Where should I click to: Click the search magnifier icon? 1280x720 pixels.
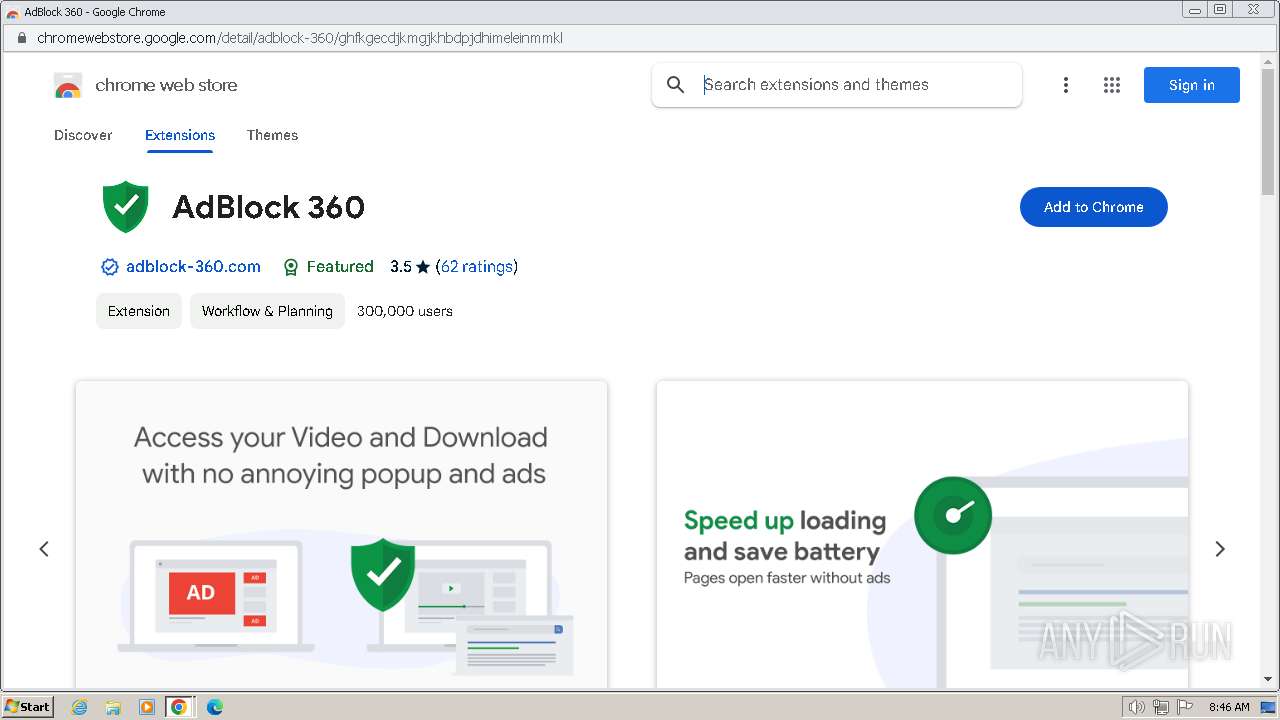tap(676, 85)
